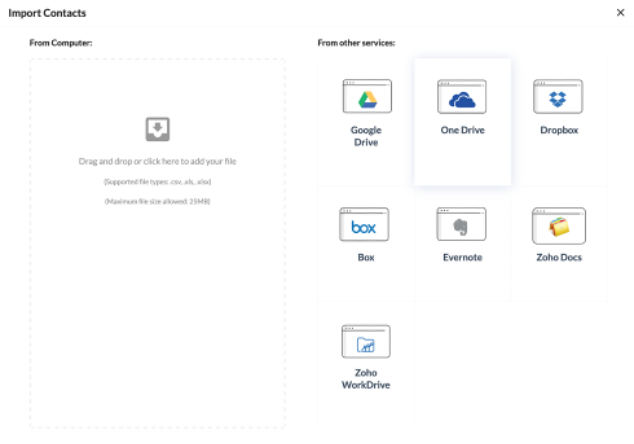
Task: Pick the Evernote elephant icon
Action: click(x=461, y=224)
